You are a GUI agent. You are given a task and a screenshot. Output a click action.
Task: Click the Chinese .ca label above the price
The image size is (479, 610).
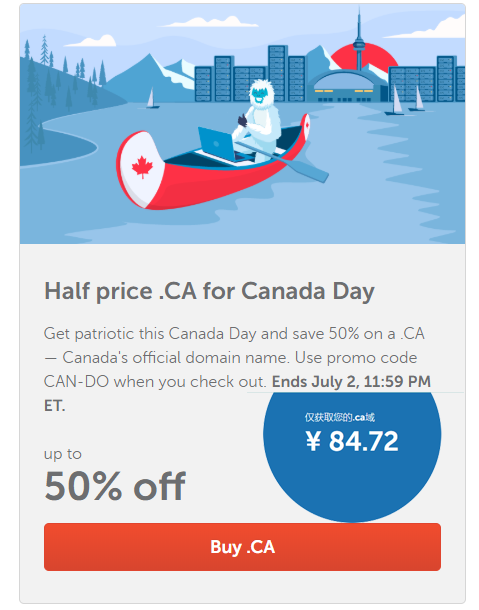[x=340, y=418]
